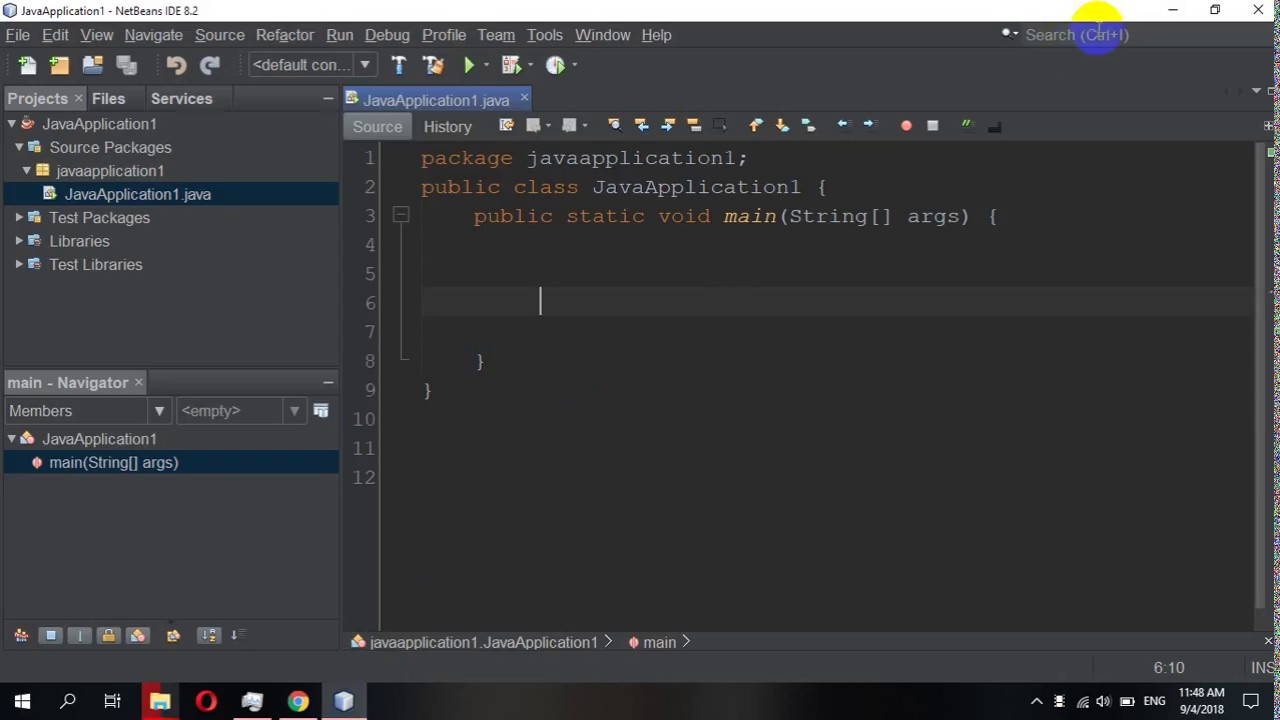The height and width of the screenshot is (720, 1280).
Task: Debug Project toolbar icon
Action: tap(511, 65)
